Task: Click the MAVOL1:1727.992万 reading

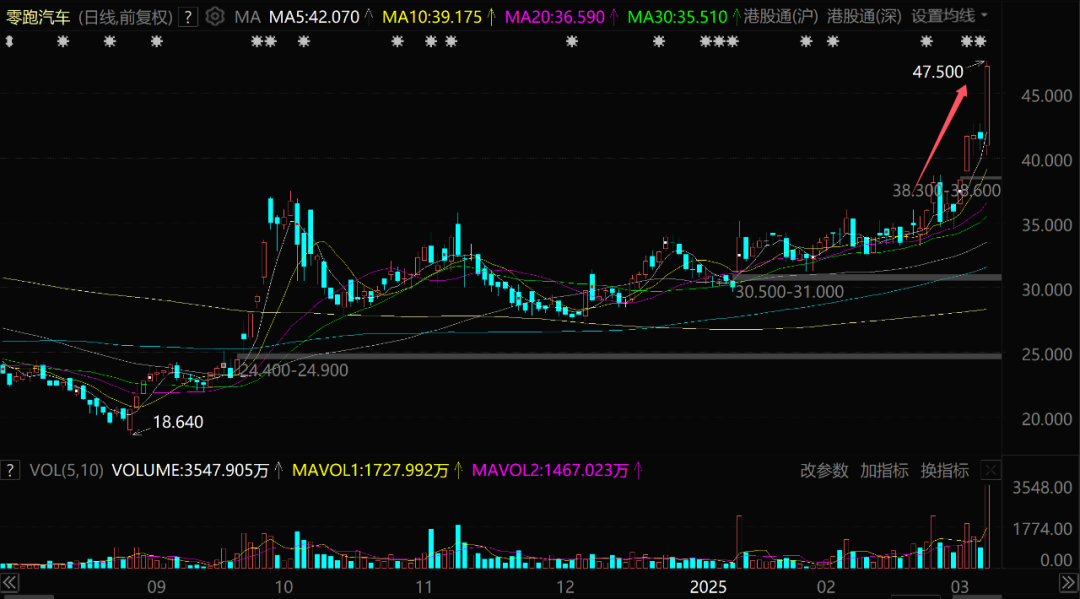Action: pos(370,470)
